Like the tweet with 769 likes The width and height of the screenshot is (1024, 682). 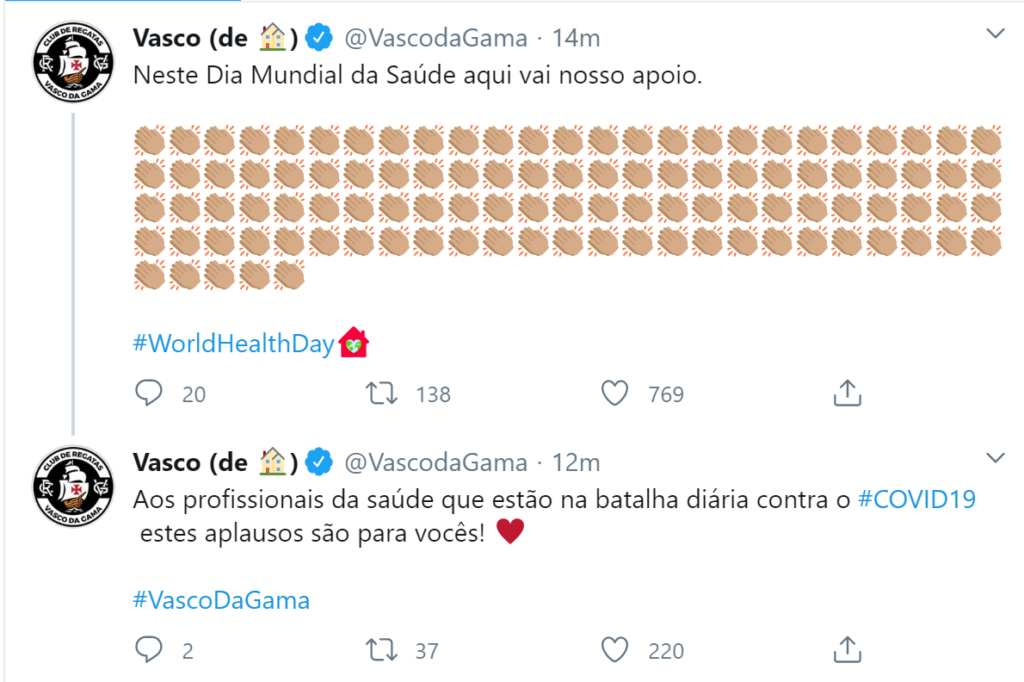point(614,393)
